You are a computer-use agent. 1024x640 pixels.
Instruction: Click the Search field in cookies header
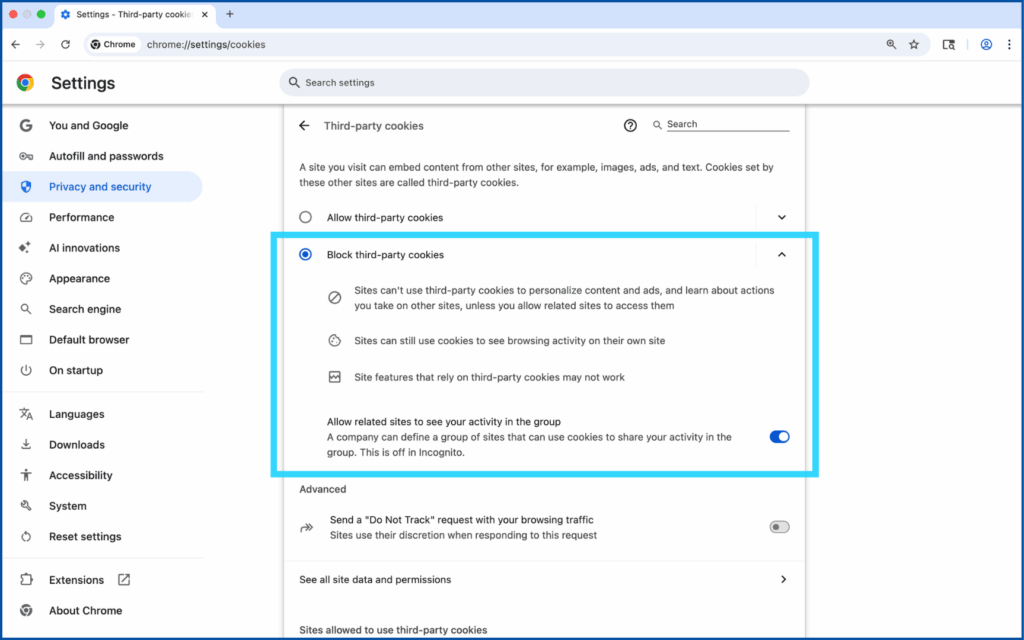point(728,124)
